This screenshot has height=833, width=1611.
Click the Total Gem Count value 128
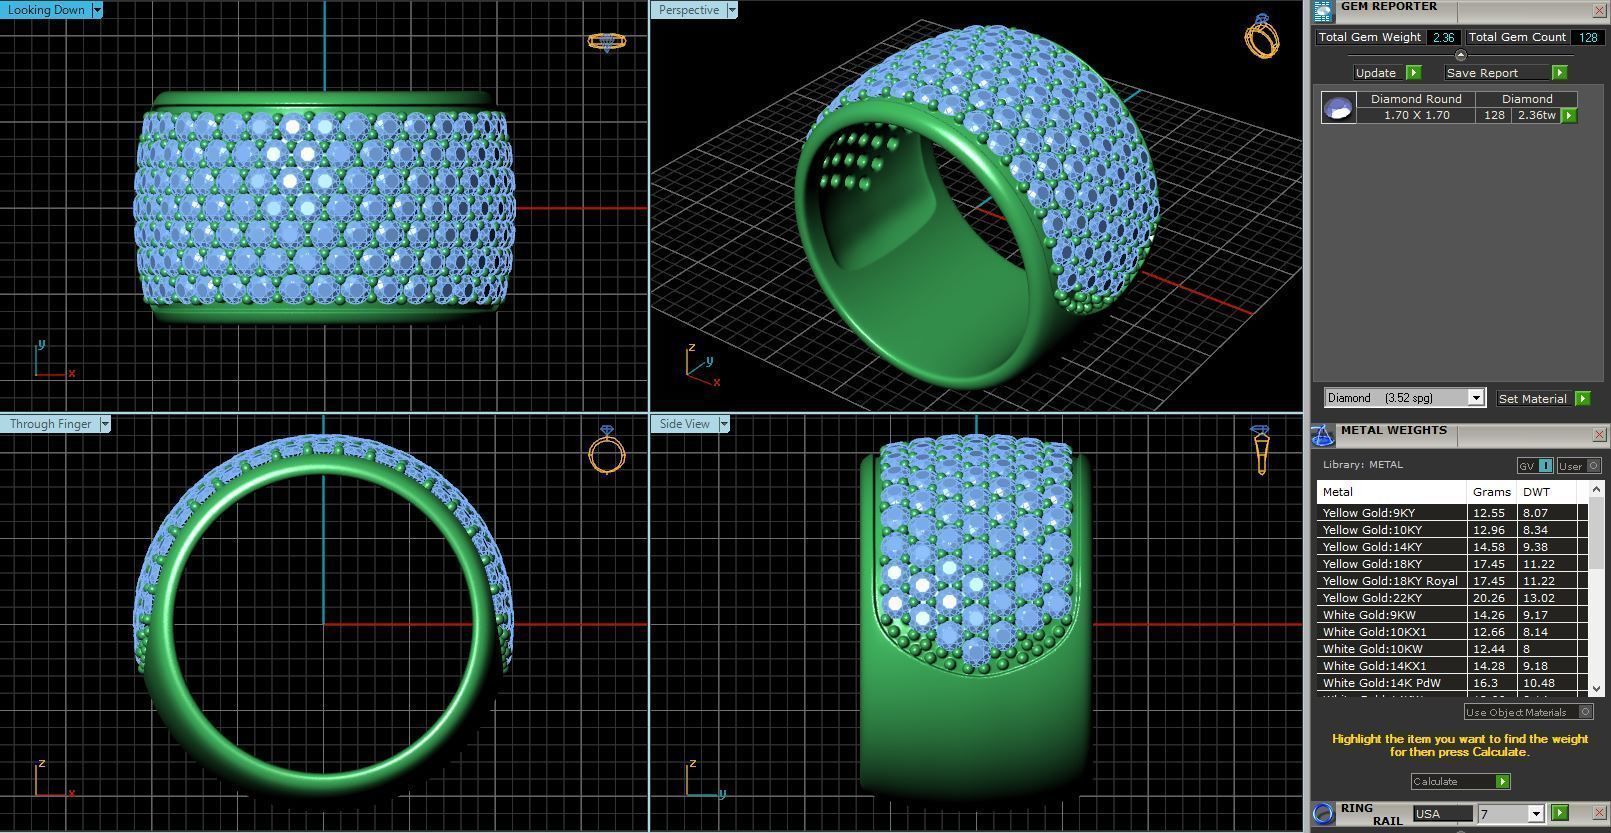click(1588, 37)
